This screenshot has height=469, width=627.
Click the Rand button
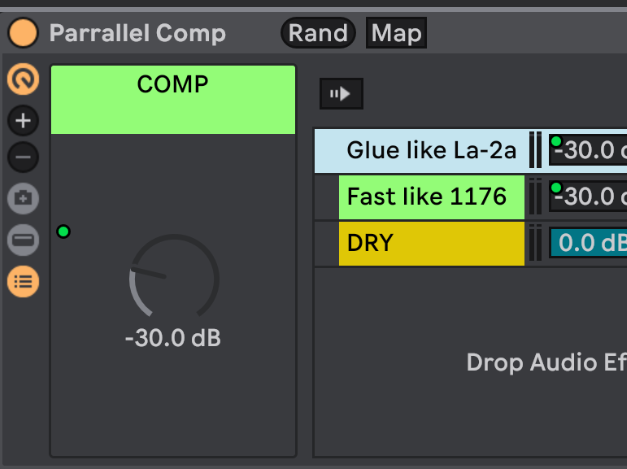tap(318, 33)
